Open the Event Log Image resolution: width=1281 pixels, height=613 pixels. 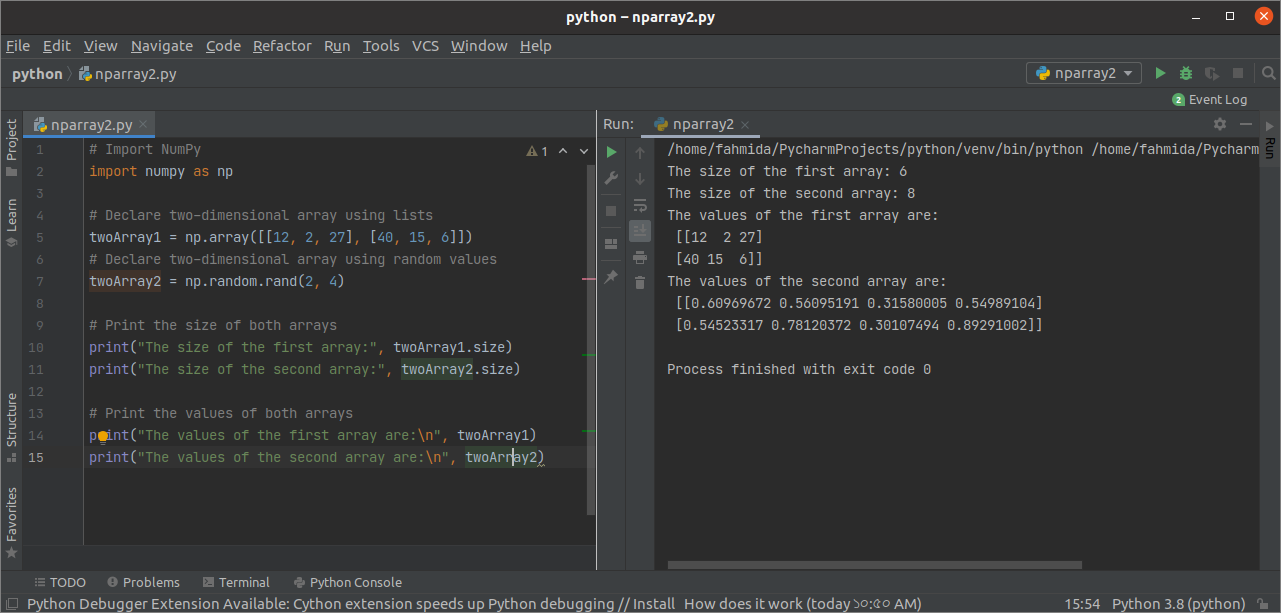(x=1210, y=99)
